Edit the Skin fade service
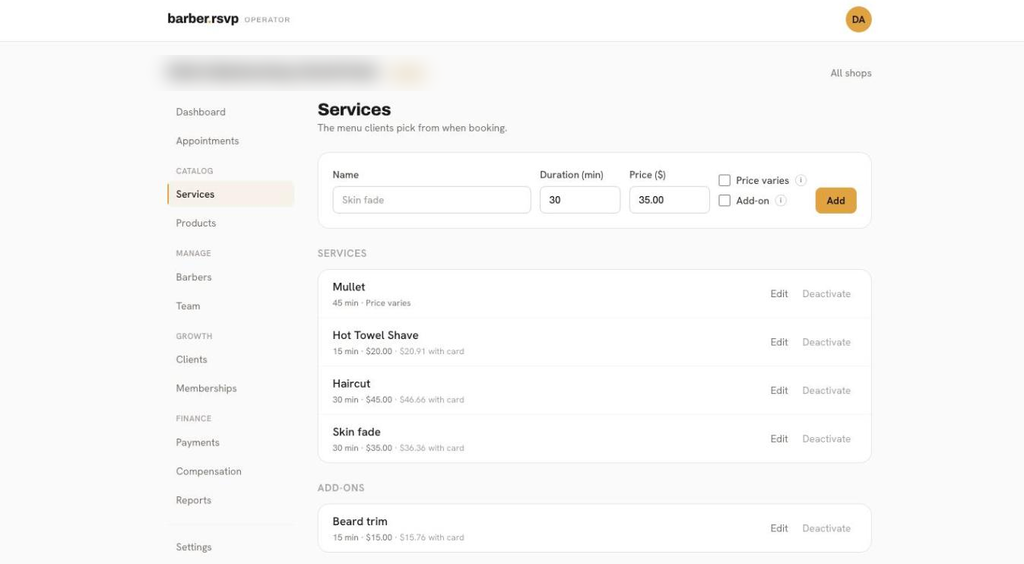1024x564 pixels. click(778, 439)
